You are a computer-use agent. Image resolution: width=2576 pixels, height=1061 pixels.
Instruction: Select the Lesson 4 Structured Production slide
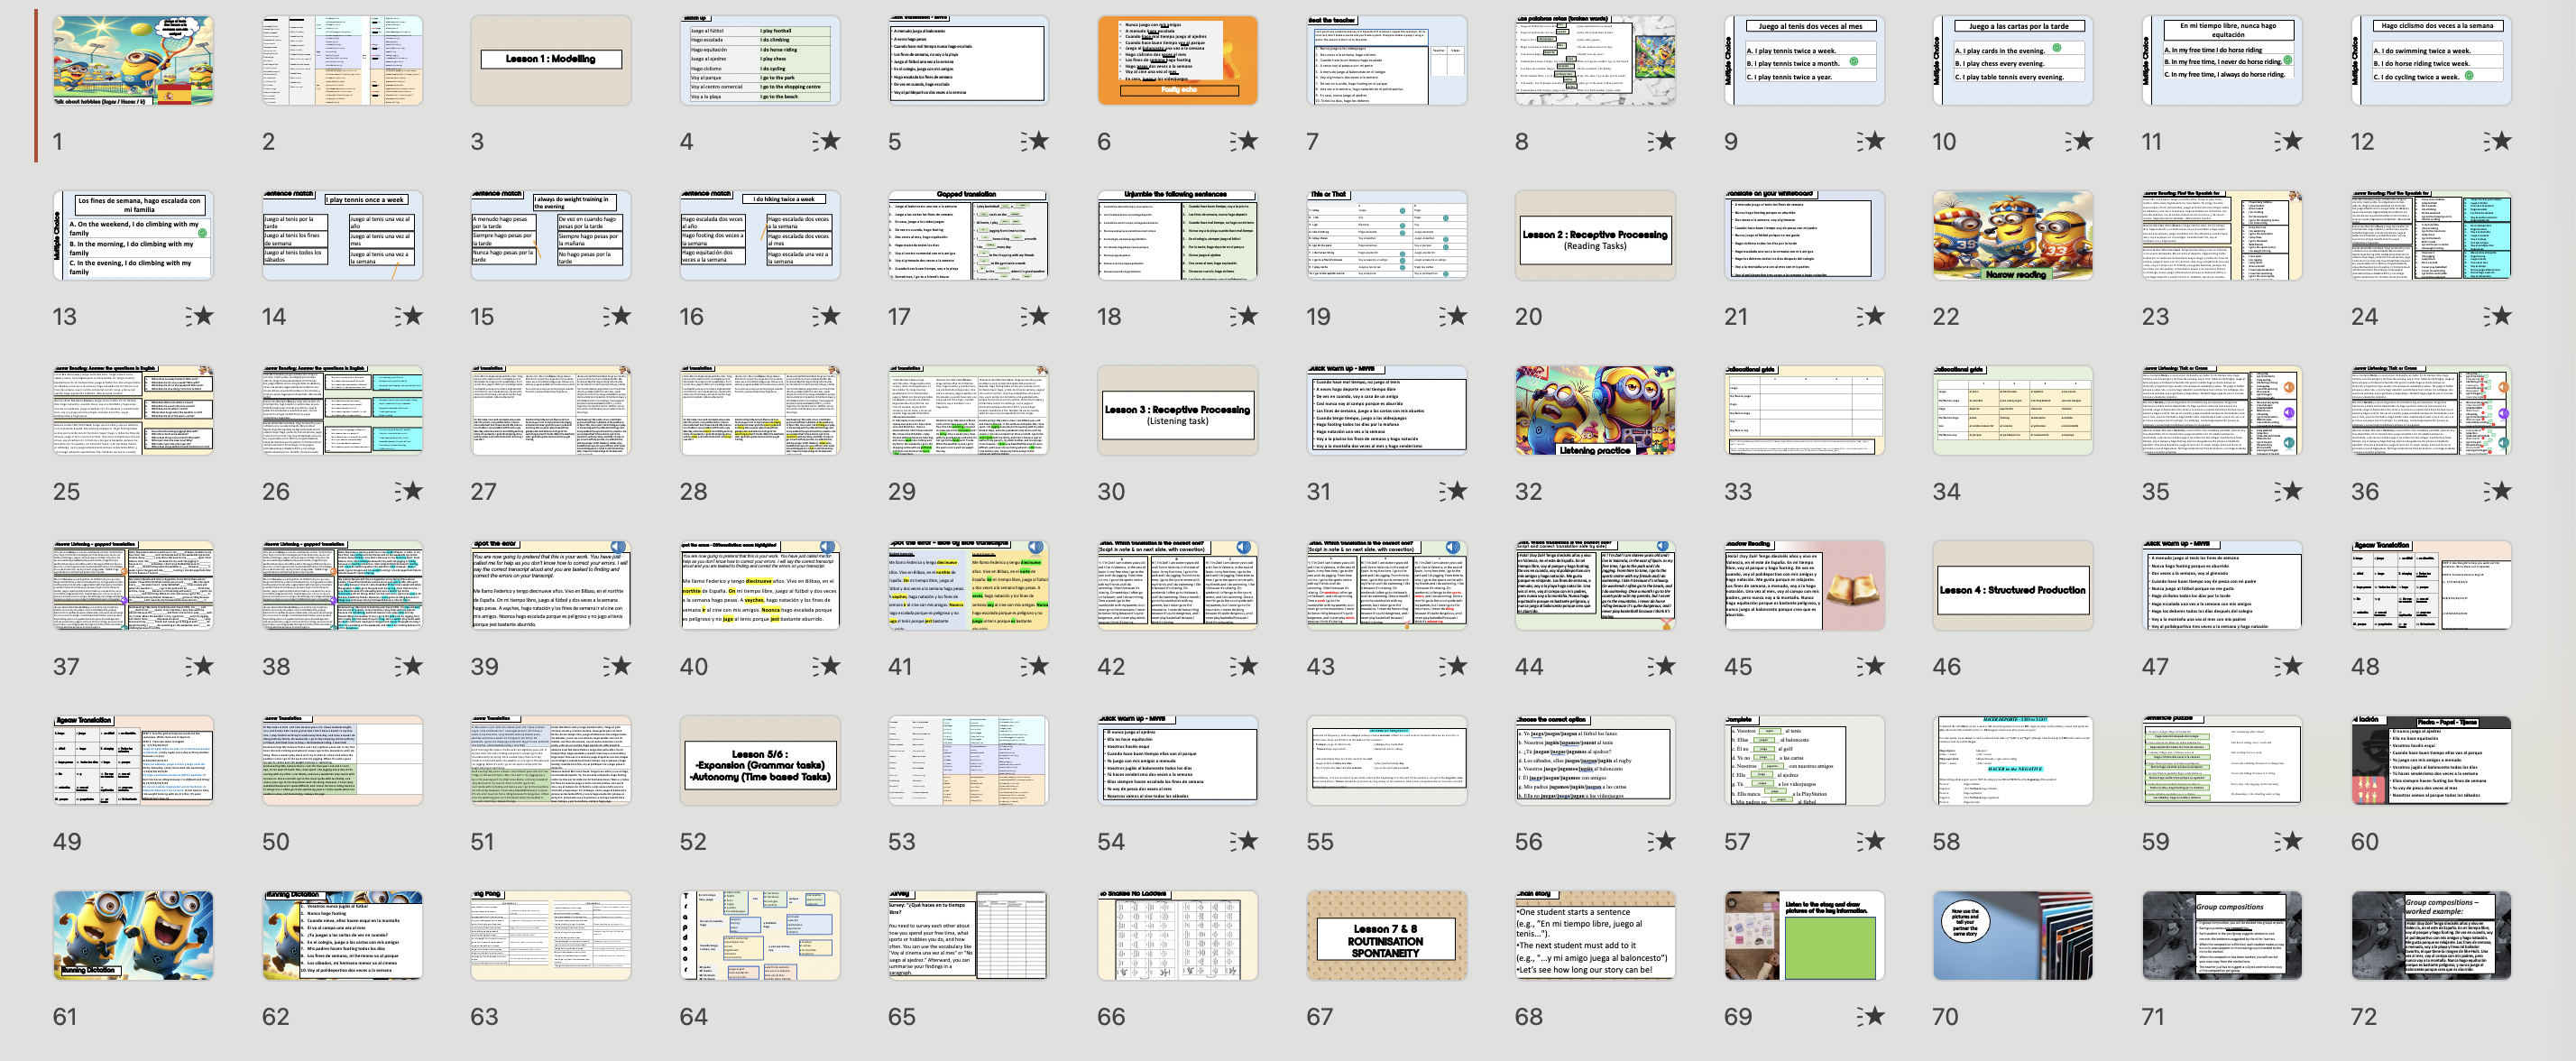click(x=2013, y=585)
